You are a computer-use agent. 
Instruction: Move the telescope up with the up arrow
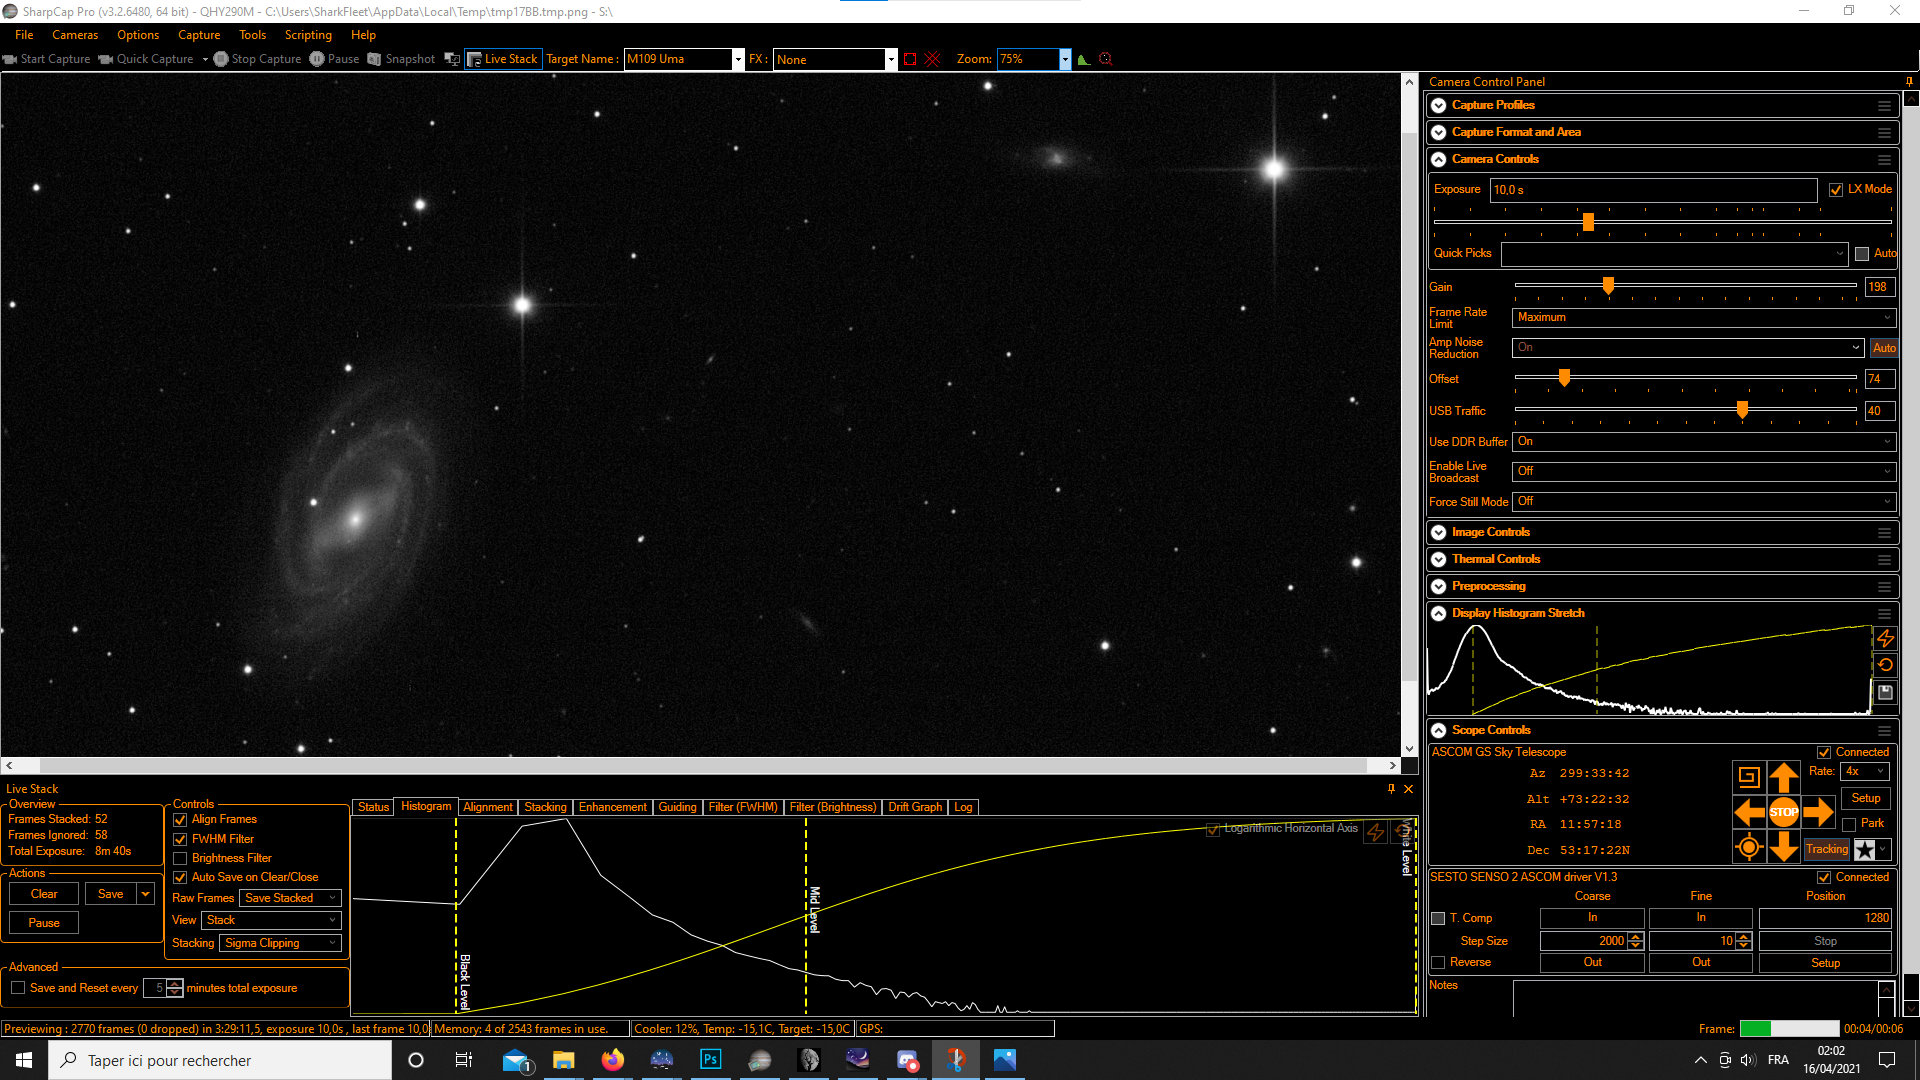[1784, 777]
